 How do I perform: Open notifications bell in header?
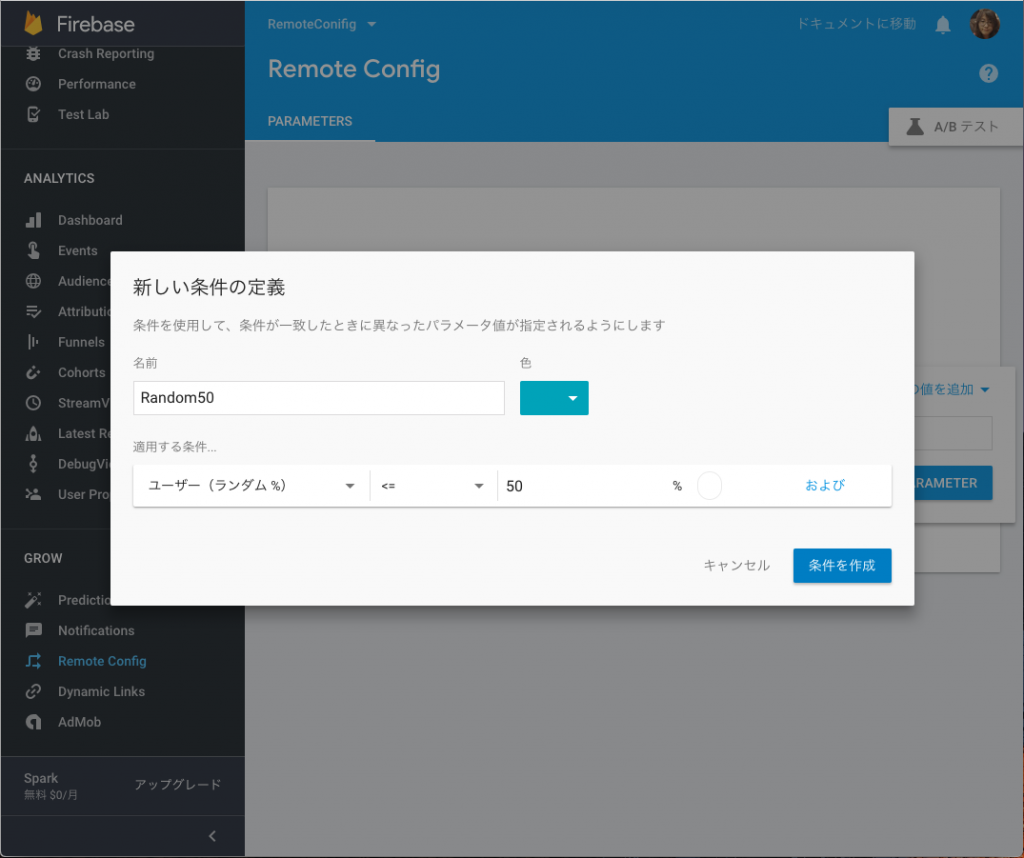point(942,25)
